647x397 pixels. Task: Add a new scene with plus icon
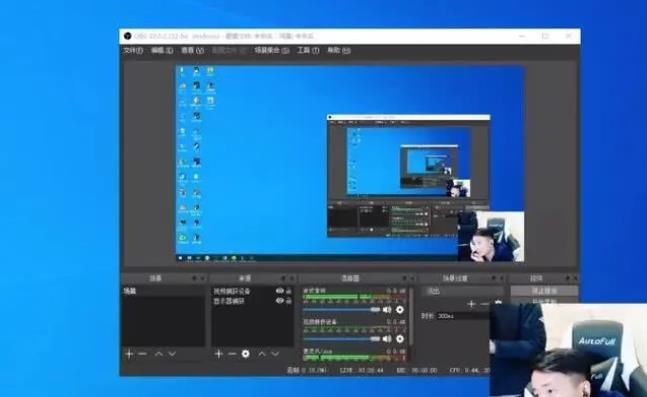(129, 354)
